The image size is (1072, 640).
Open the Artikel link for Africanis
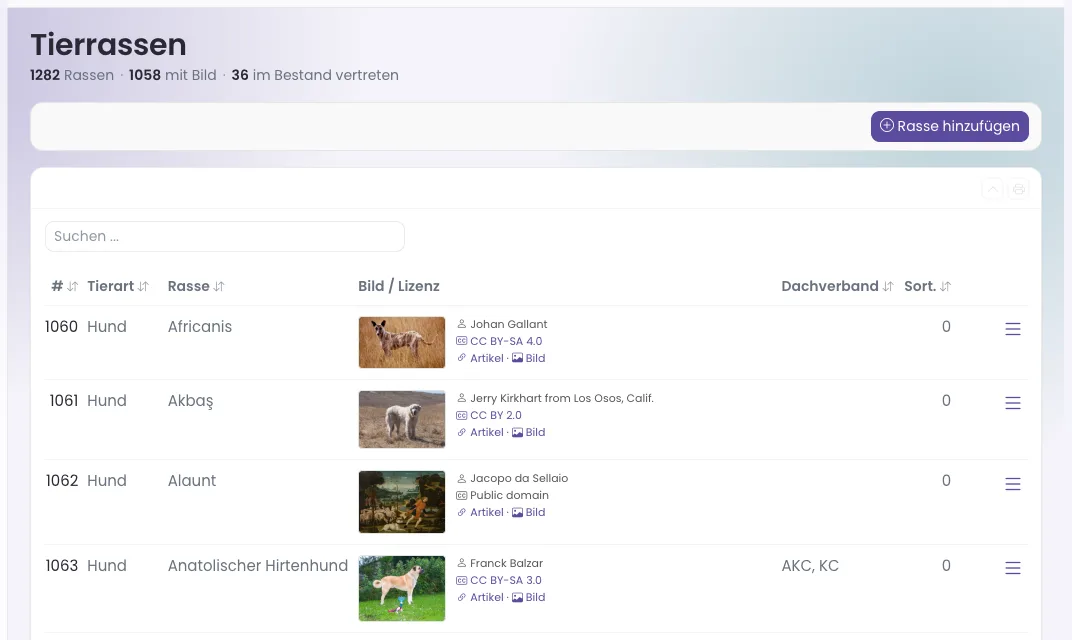486,358
